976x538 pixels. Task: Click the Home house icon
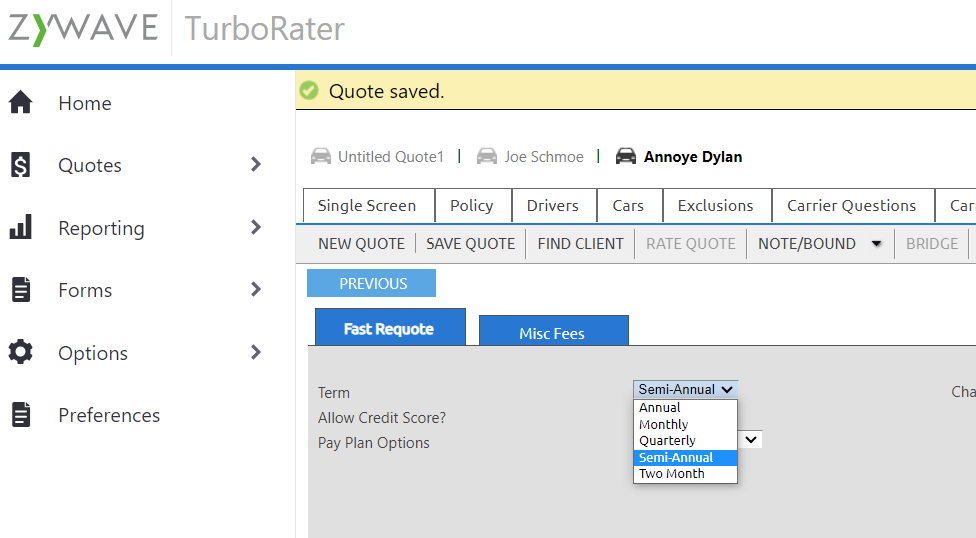click(21, 102)
